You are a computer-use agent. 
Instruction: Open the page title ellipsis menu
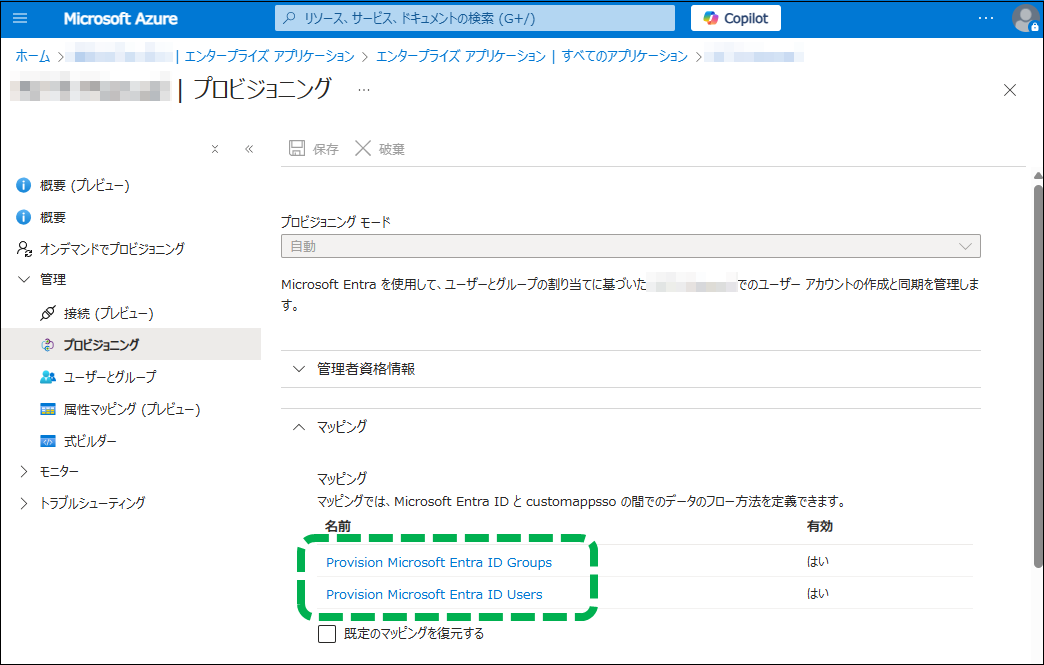click(364, 89)
